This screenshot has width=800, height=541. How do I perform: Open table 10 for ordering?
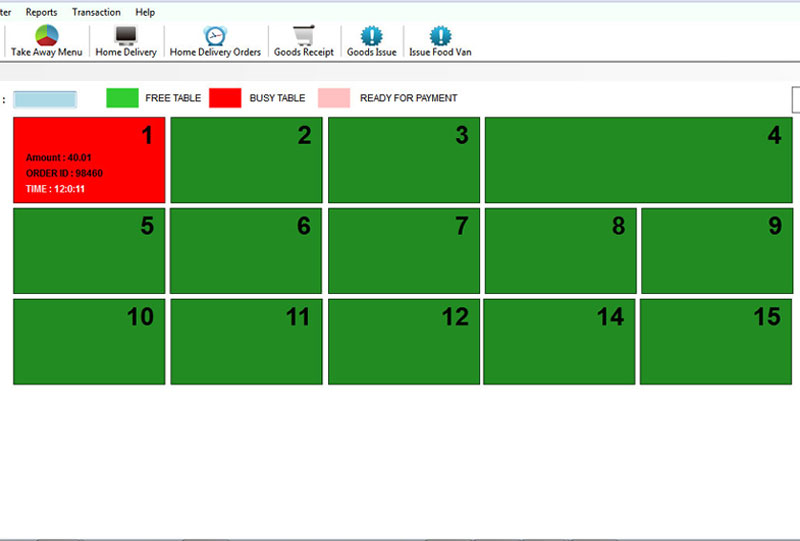[x=88, y=341]
